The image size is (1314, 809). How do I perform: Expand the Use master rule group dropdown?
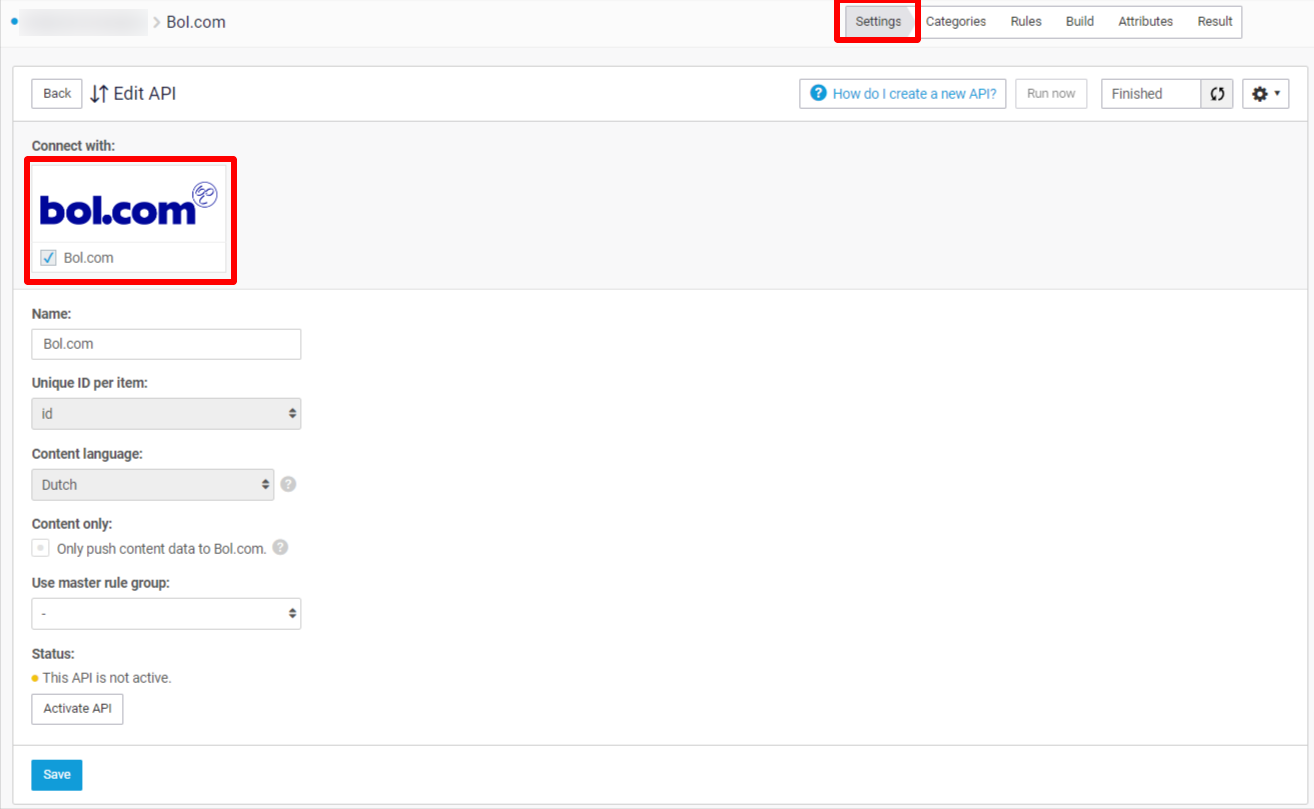[x=166, y=614]
